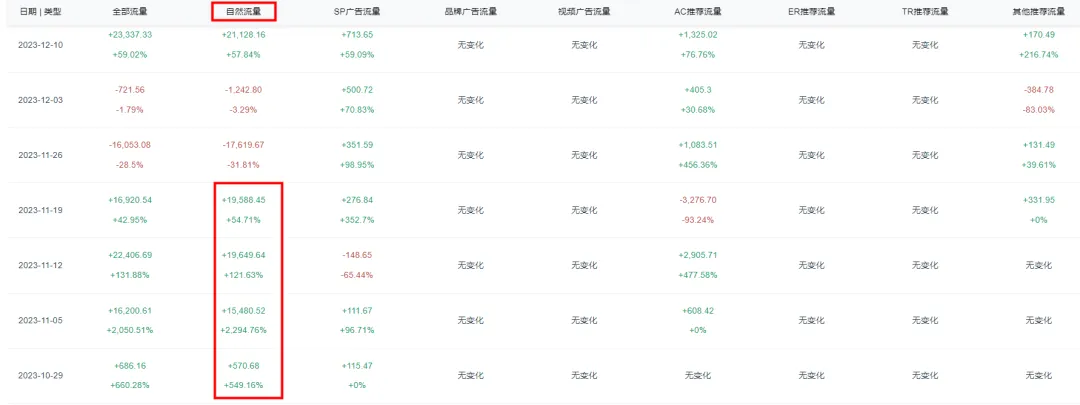Click the 其他推荐流量 column header
The image size is (1080, 405).
pyautogui.click(x=1039, y=12)
